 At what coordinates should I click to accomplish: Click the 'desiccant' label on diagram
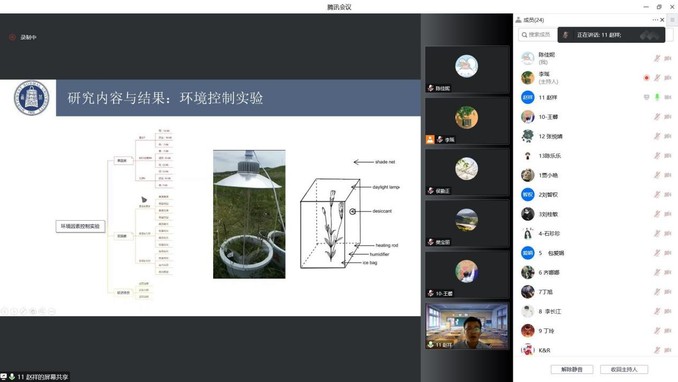382,211
